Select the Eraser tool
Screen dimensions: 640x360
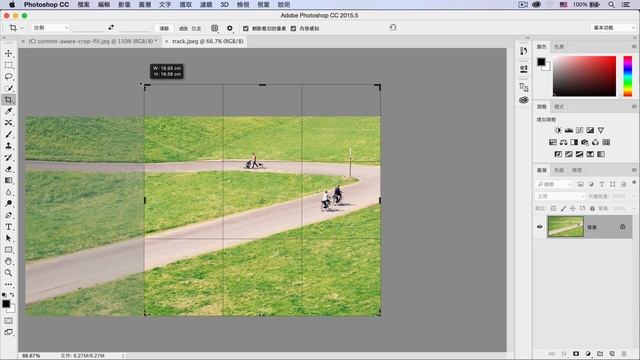tap(9, 169)
